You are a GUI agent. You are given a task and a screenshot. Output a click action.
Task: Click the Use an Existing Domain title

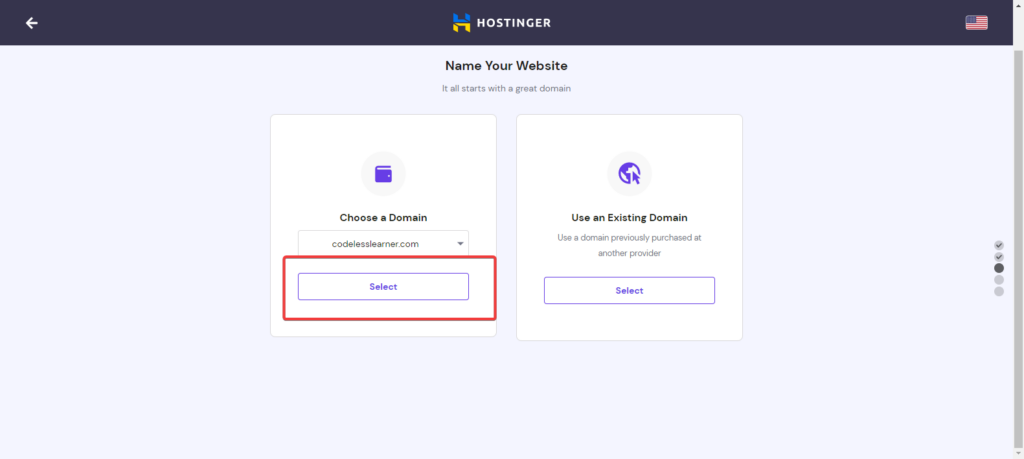[x=630, y=217]
